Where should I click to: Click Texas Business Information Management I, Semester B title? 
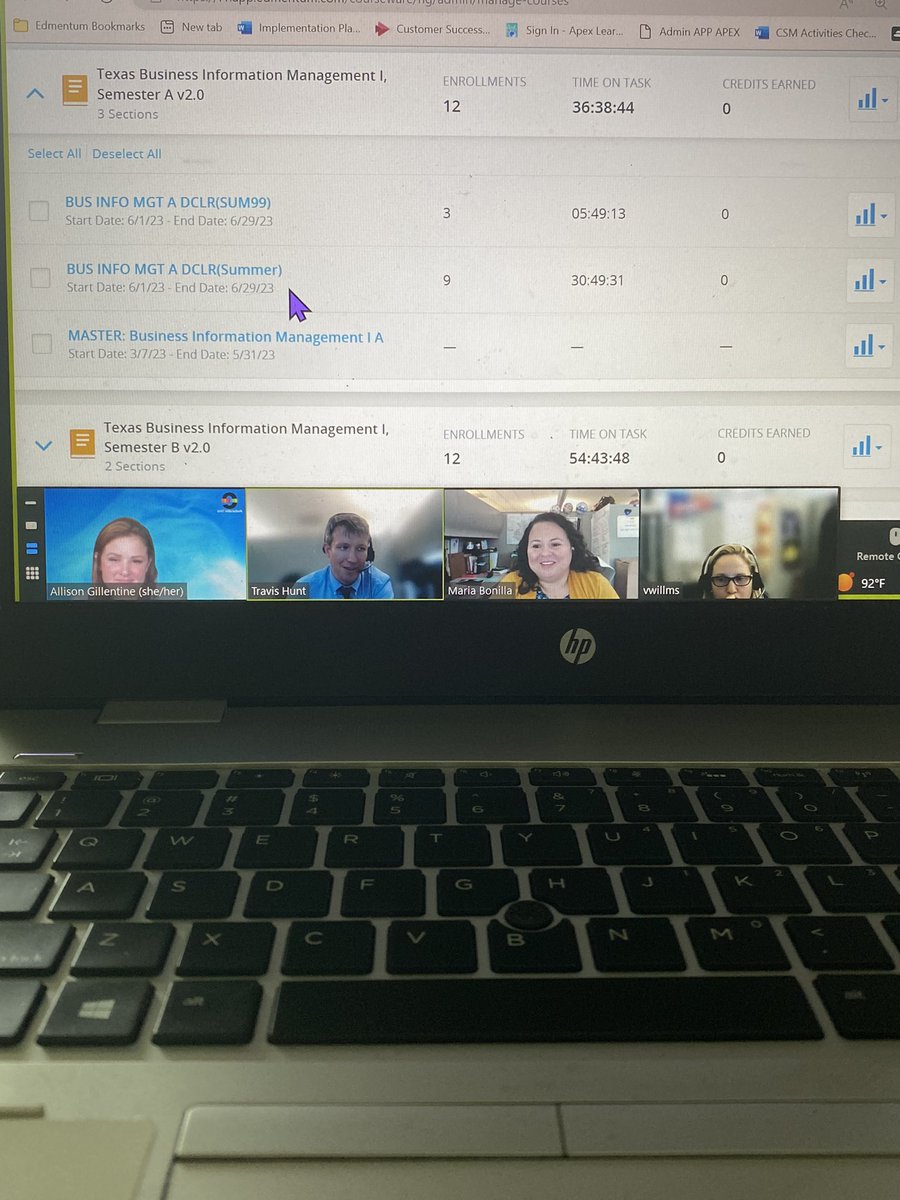click(x=247, y=438)
